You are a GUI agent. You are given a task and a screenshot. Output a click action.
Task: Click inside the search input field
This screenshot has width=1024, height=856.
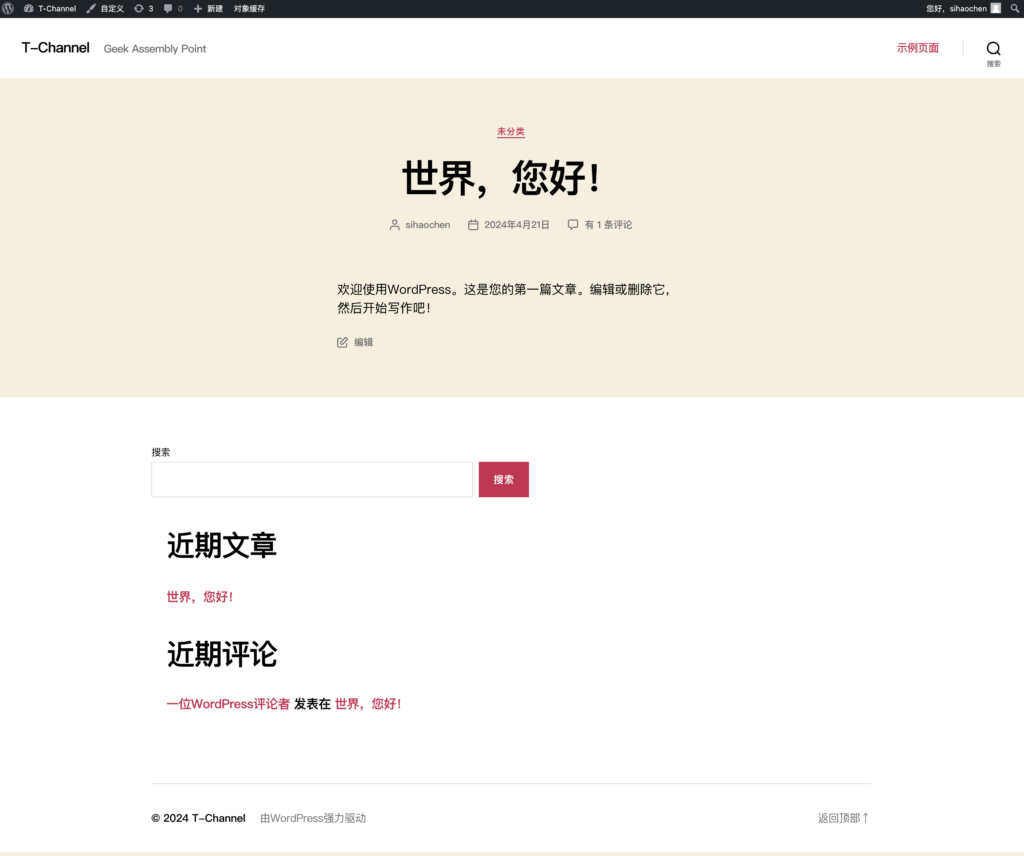(x=311, y=479)
